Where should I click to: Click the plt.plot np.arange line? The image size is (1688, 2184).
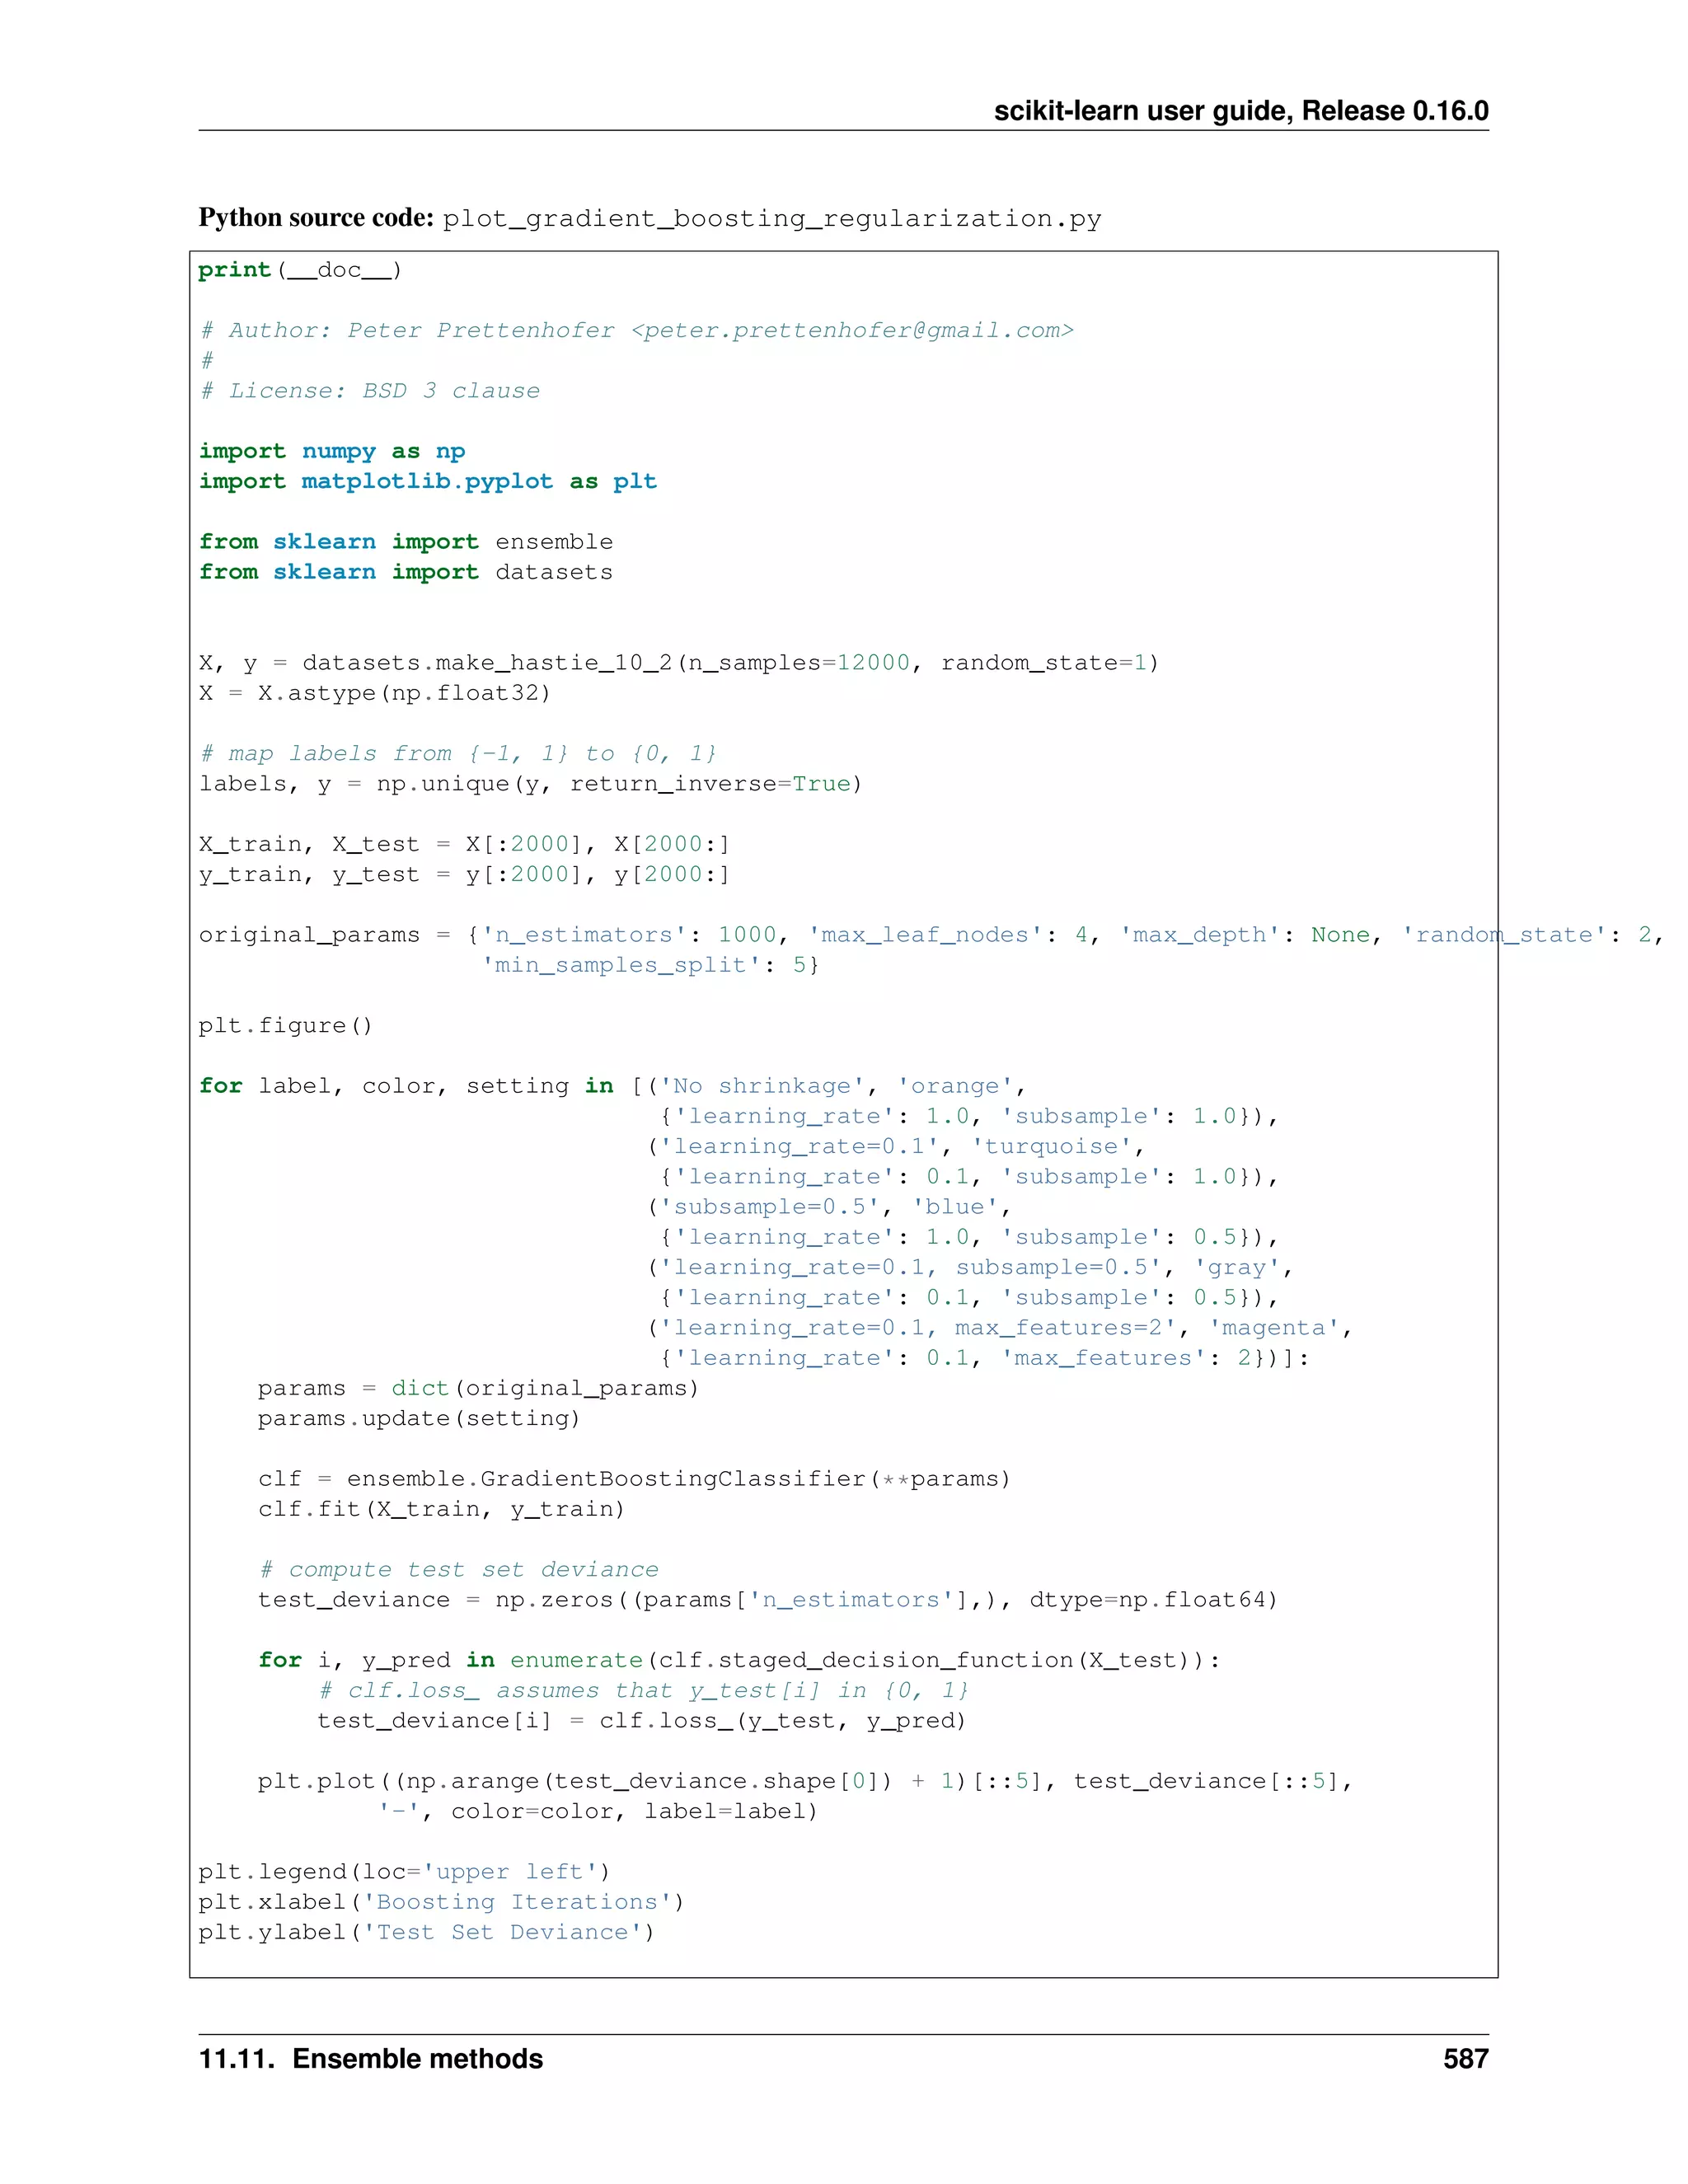click(x=806, y=1782)
